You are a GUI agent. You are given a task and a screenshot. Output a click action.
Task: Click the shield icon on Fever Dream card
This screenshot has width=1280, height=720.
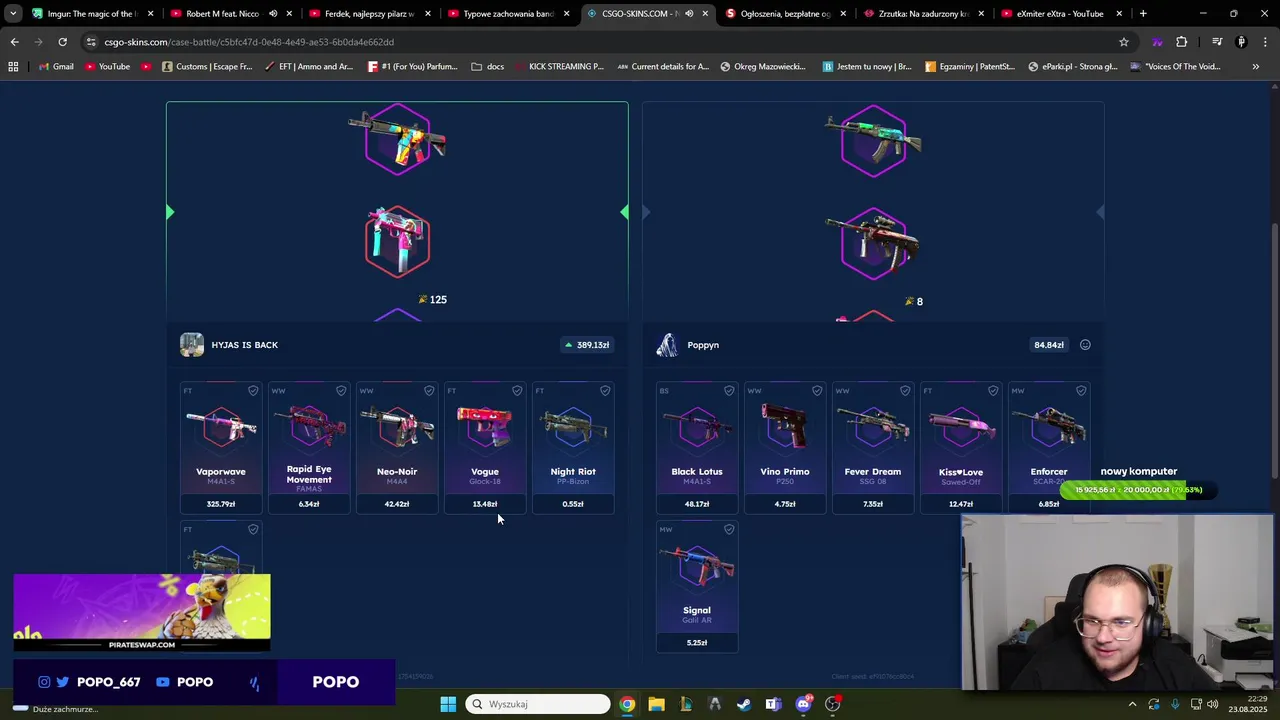coord(905,391)
